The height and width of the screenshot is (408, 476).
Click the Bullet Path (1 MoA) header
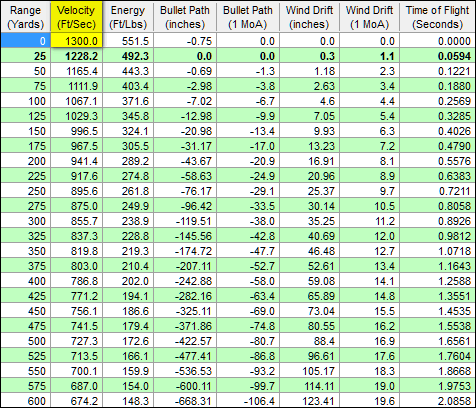(248, 17)
